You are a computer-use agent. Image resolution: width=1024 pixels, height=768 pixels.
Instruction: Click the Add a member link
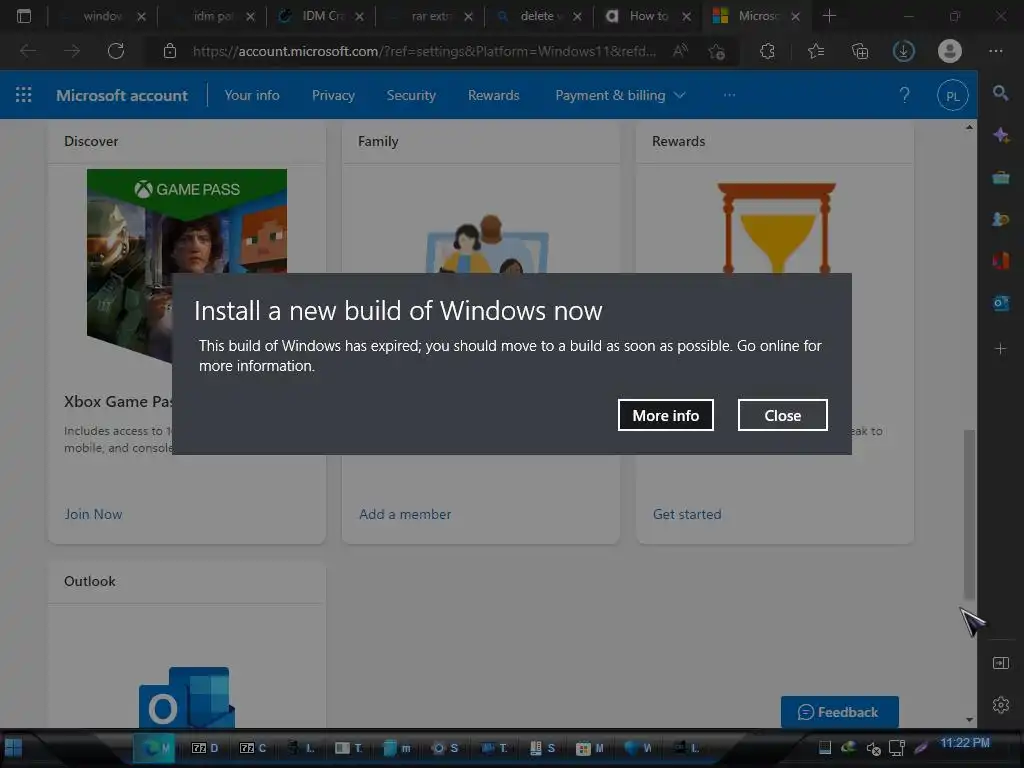point(405,514)
